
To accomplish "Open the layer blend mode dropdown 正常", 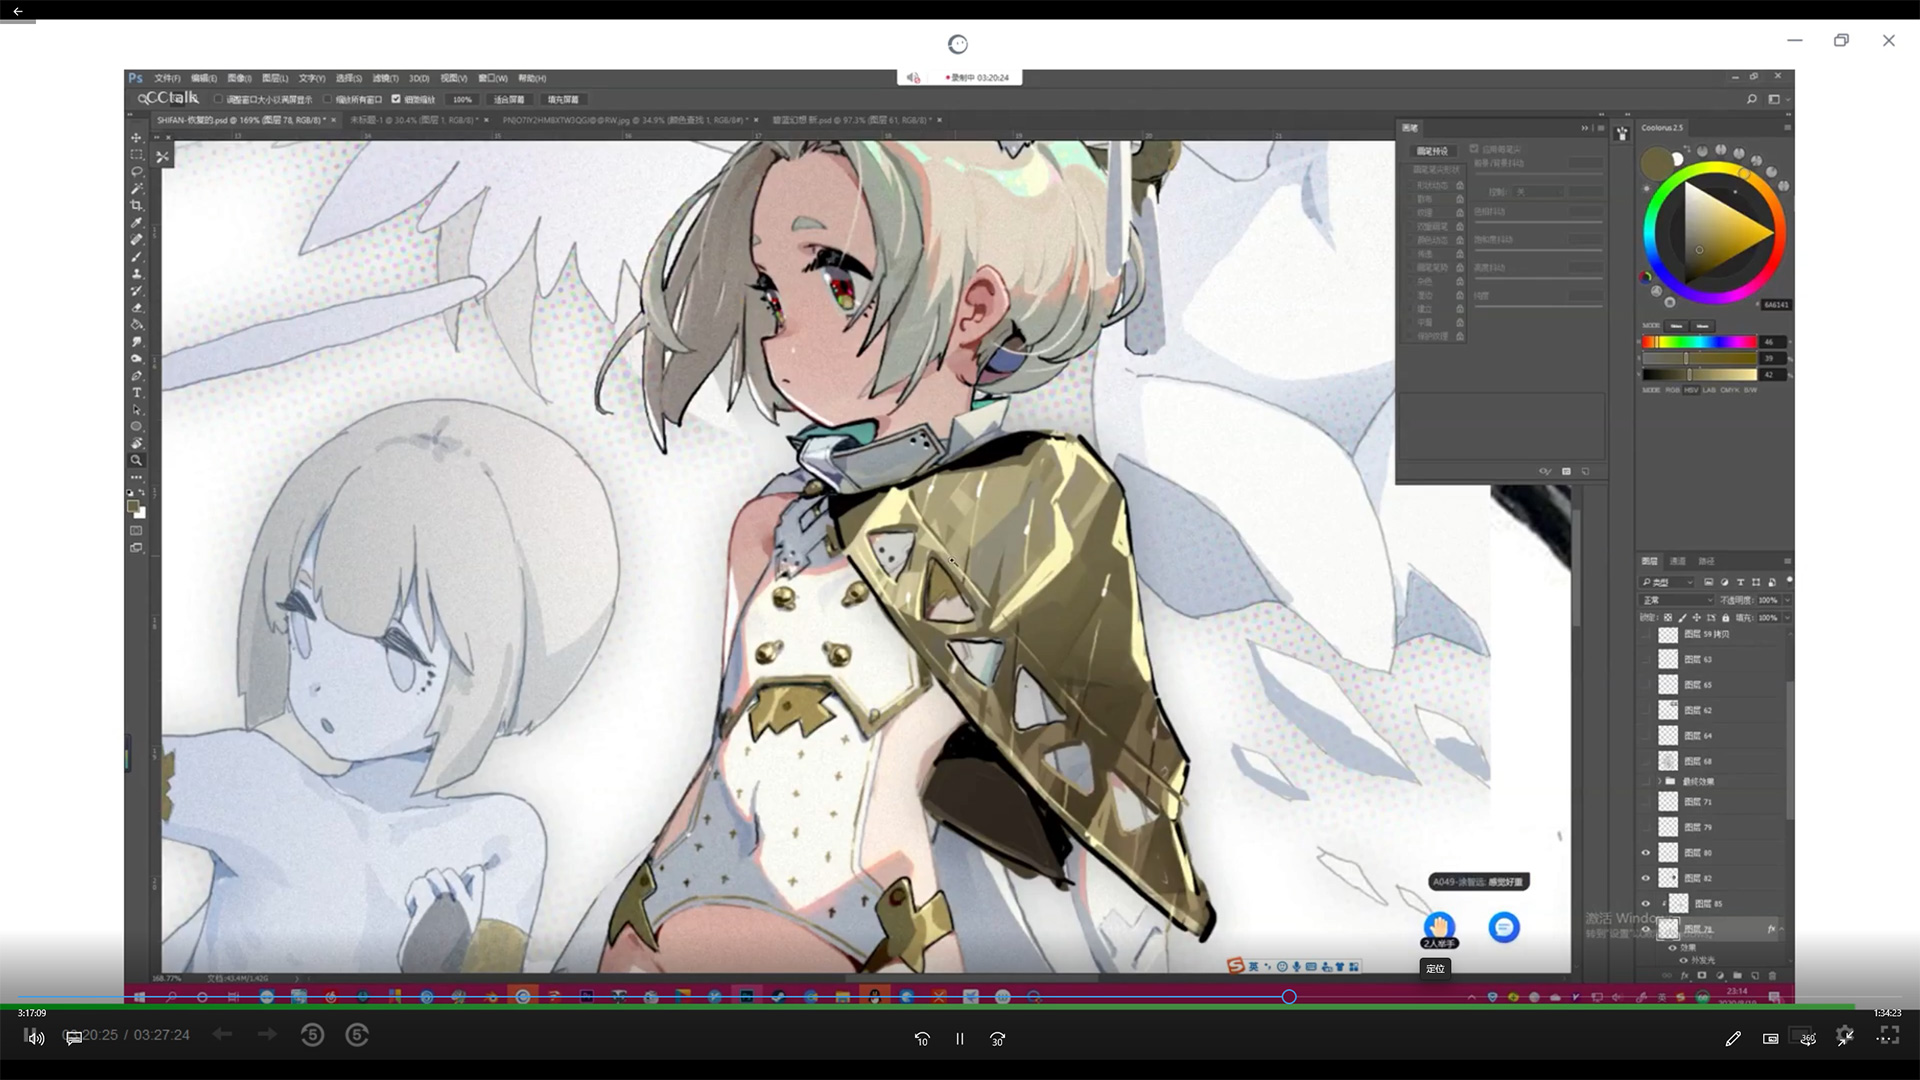I will coord(1676,600).
